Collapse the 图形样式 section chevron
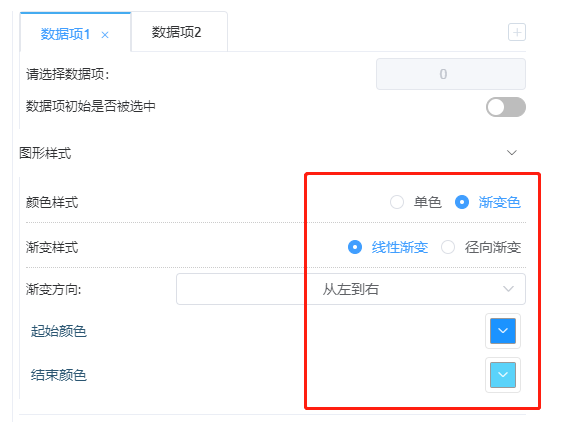The height and width of the screenshot is (422, 562). [511, 153]
